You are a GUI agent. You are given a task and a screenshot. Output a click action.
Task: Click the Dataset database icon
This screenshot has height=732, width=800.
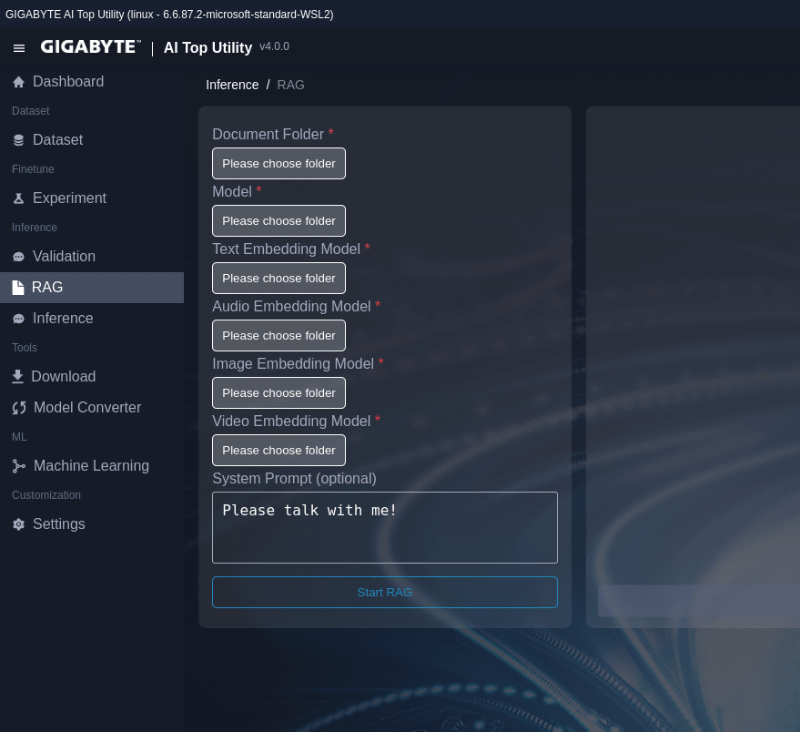click(19, 140)
